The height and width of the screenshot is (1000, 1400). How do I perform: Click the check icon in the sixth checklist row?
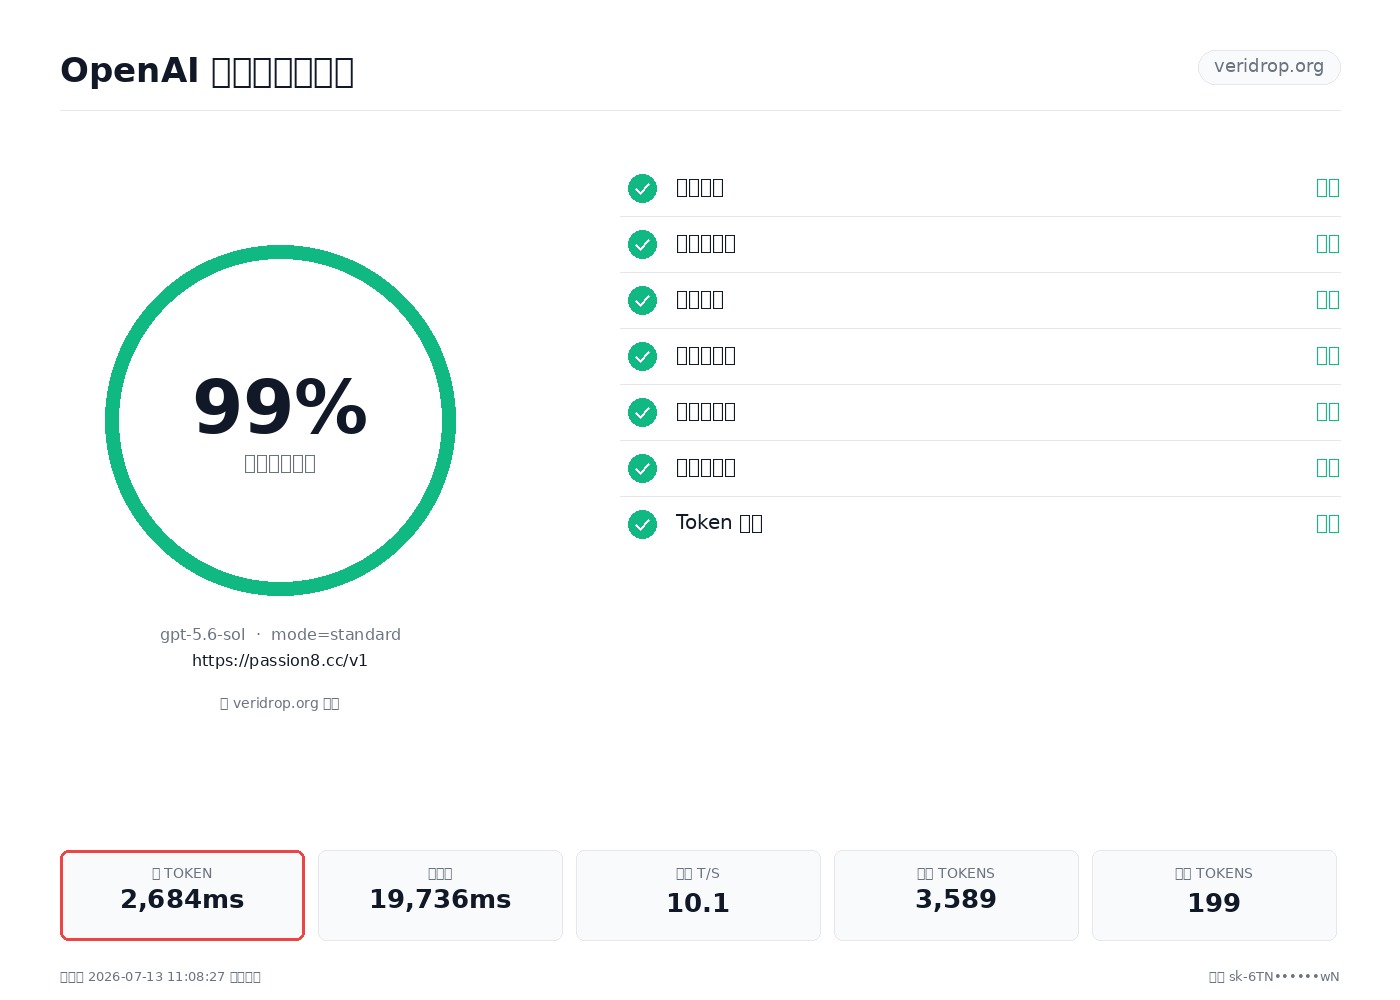pyautogui.click(x=642, y=468)
